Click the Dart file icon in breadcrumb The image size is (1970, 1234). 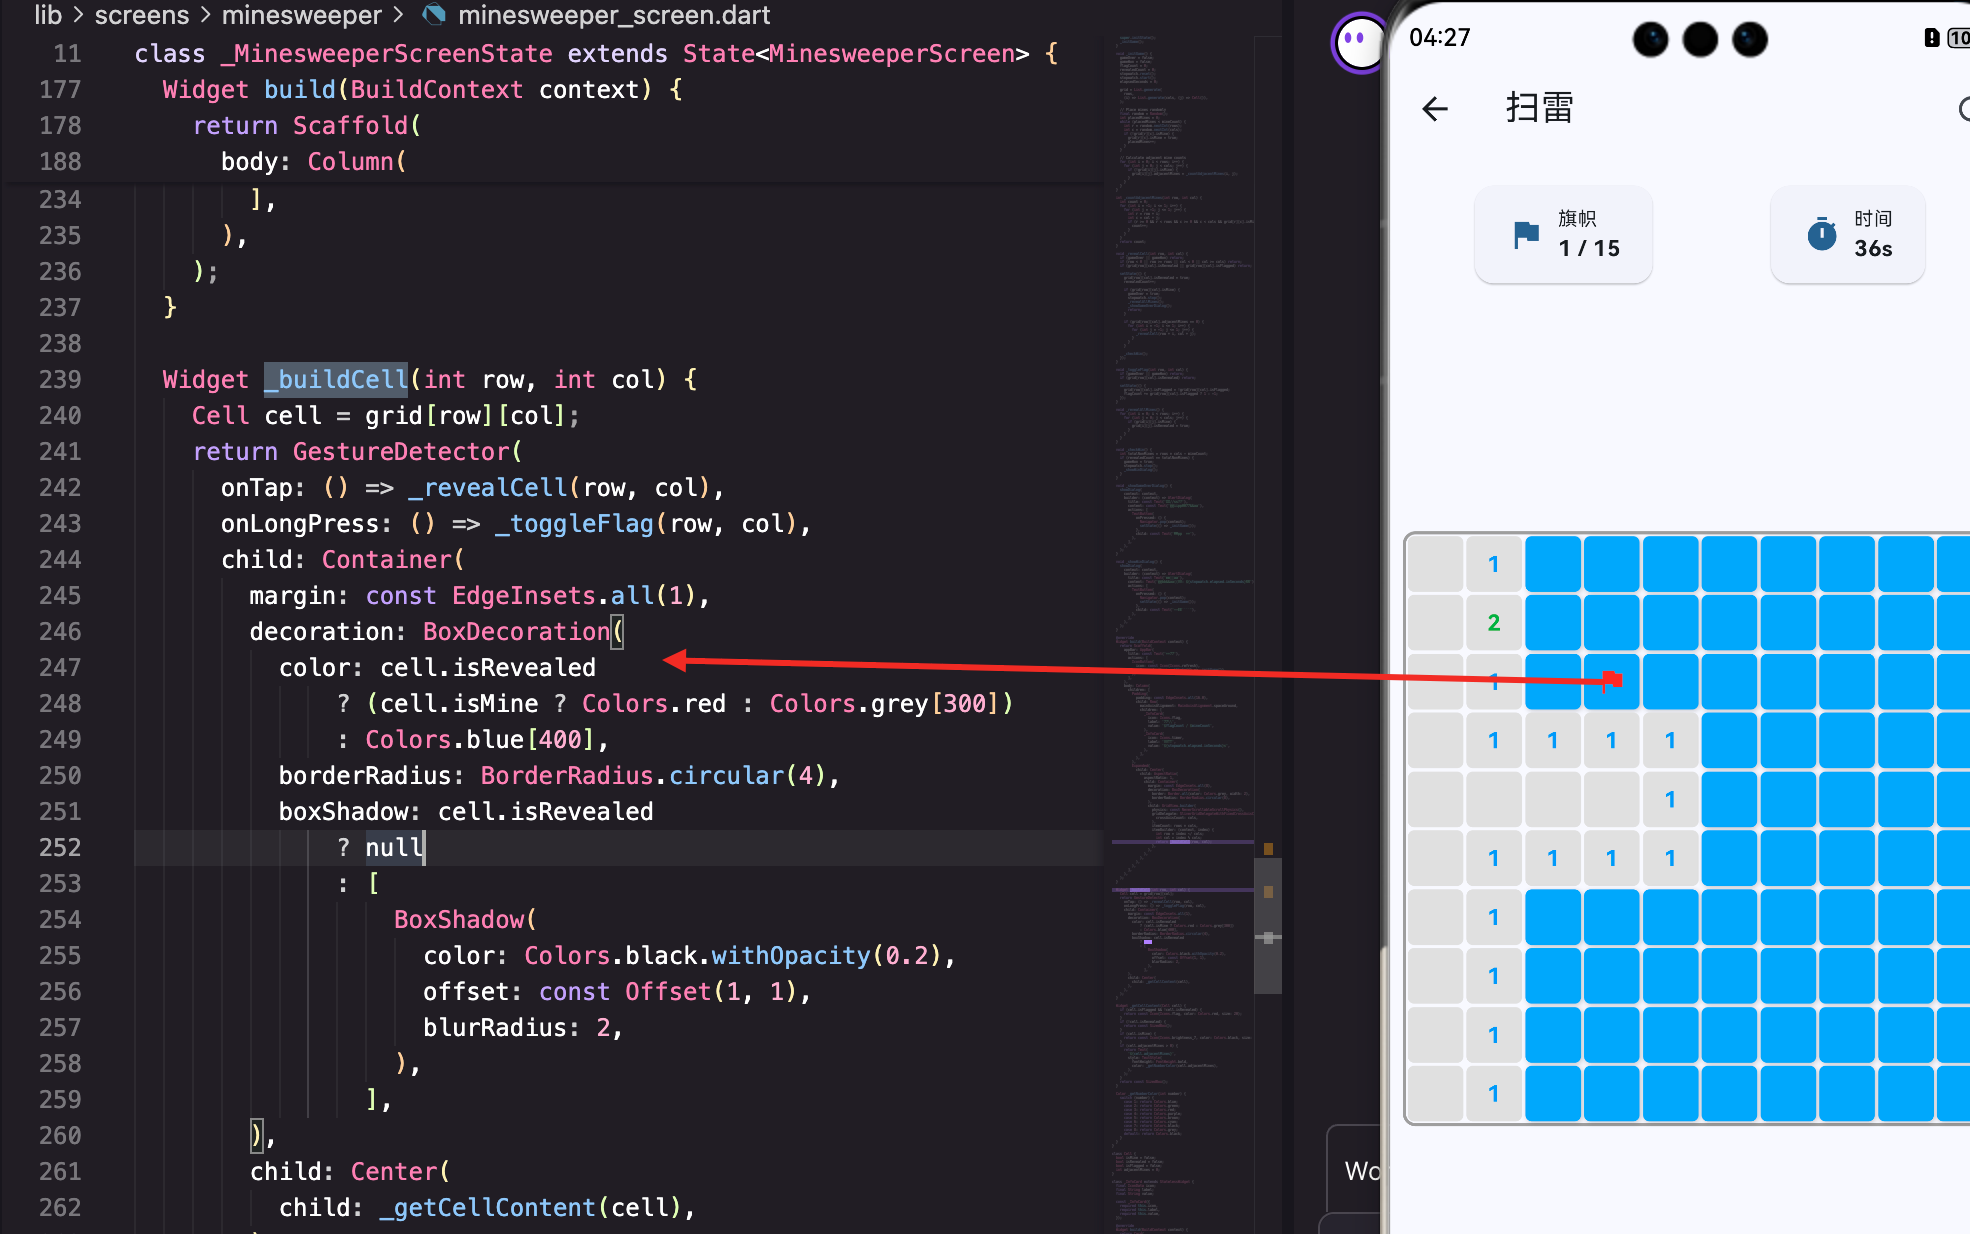point(434,15)
